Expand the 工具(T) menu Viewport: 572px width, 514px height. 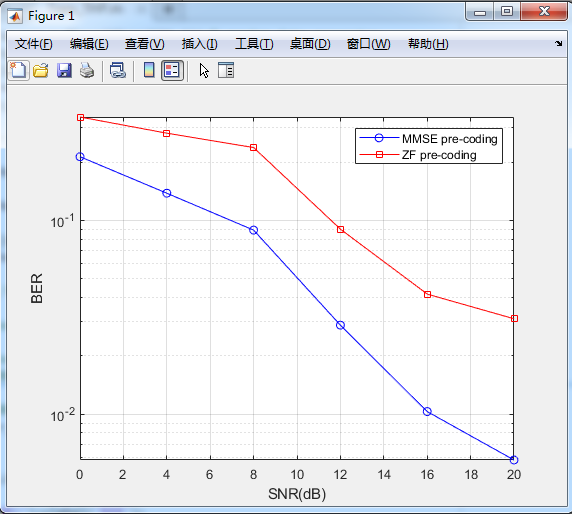pos(254,44)
